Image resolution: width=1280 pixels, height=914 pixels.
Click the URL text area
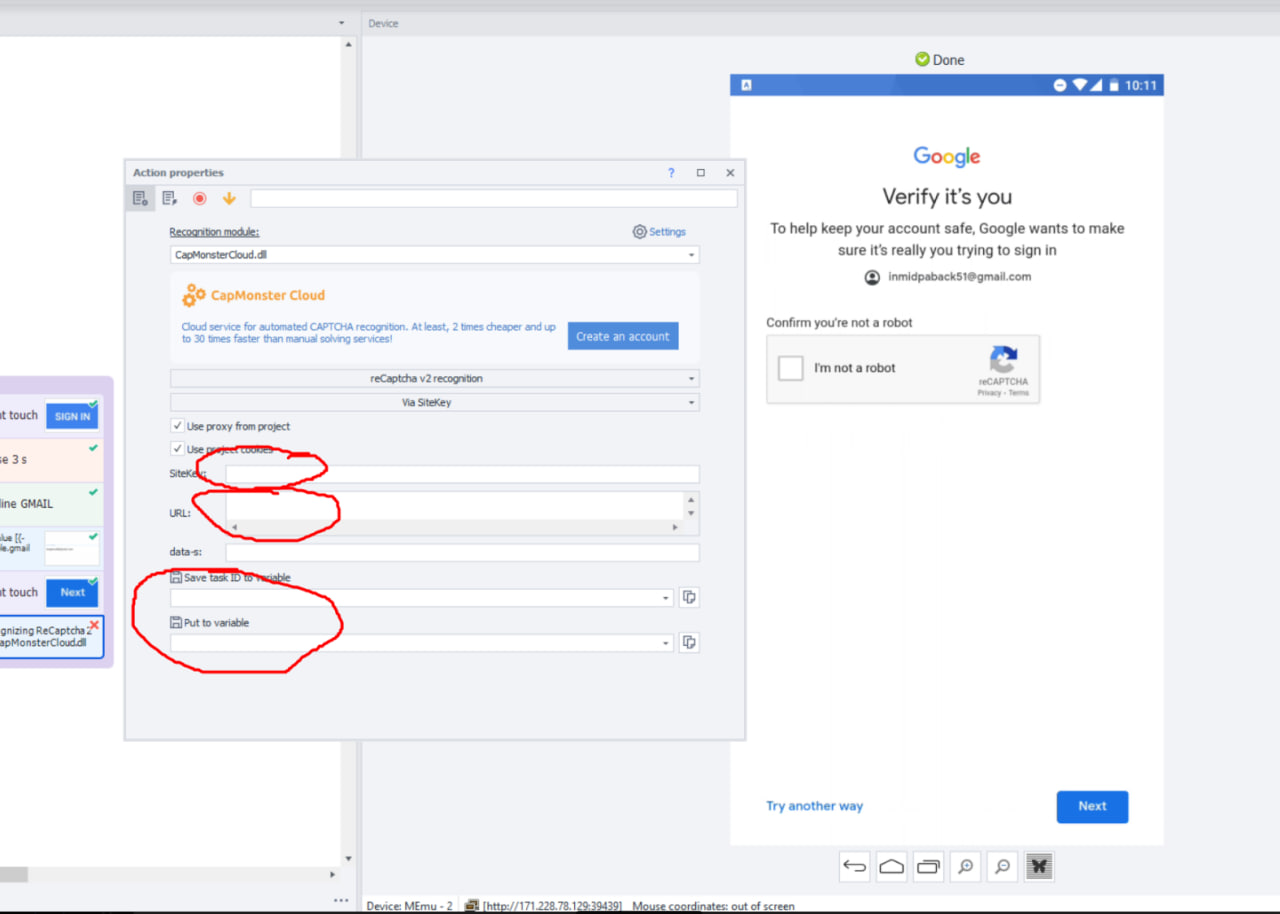tap(455, 505)
